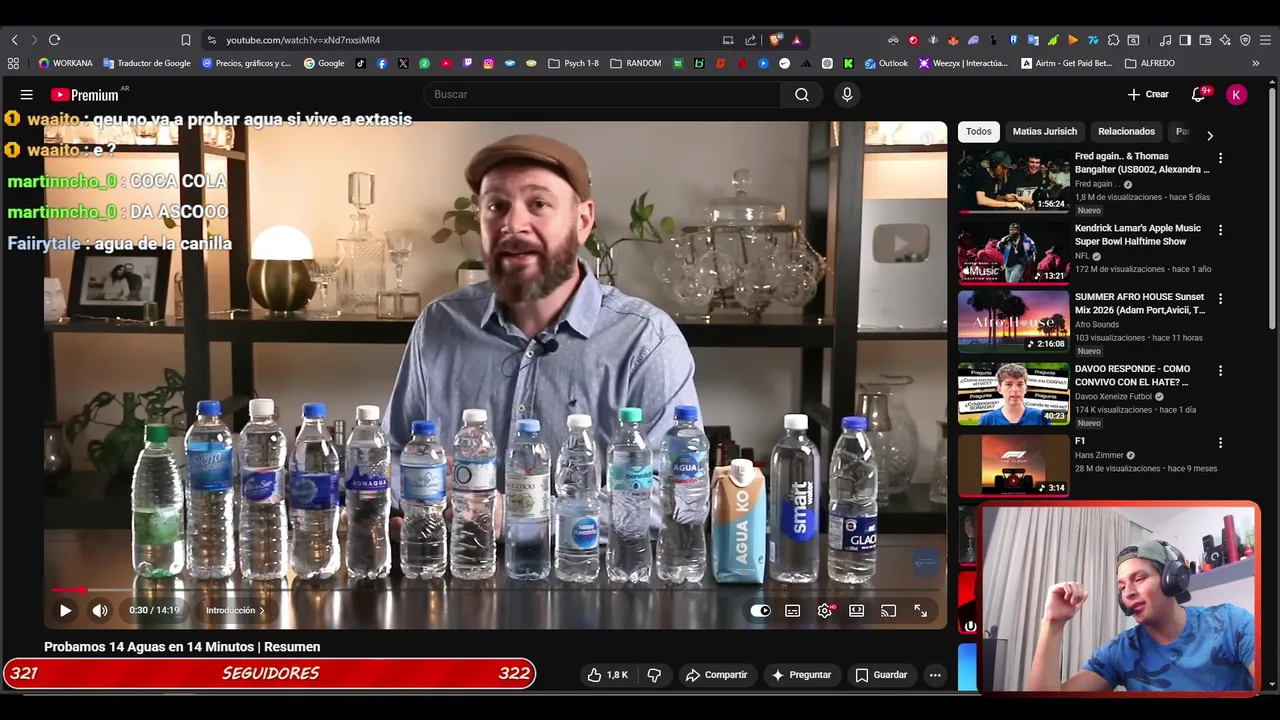Open the Brave Shields lion icon
The width and height of the screenshot is (1280, 720).
click(x=775, y=40)
